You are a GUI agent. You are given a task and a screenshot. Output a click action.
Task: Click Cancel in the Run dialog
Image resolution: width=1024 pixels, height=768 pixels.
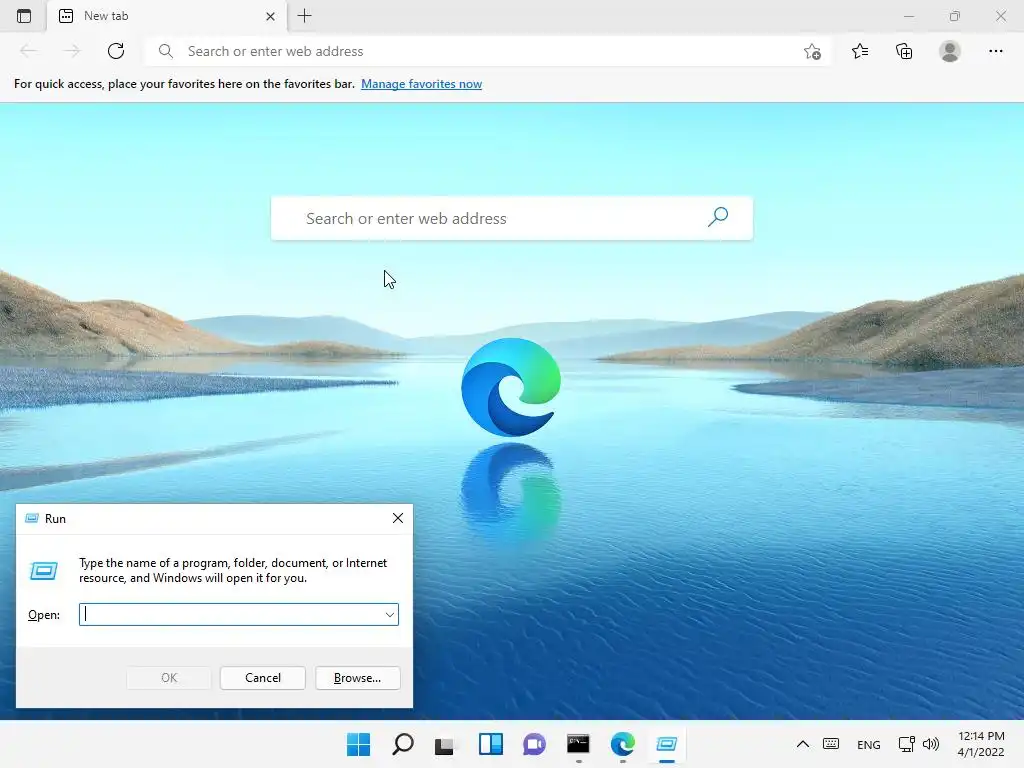pyautogui.click(x=263, y=678)
